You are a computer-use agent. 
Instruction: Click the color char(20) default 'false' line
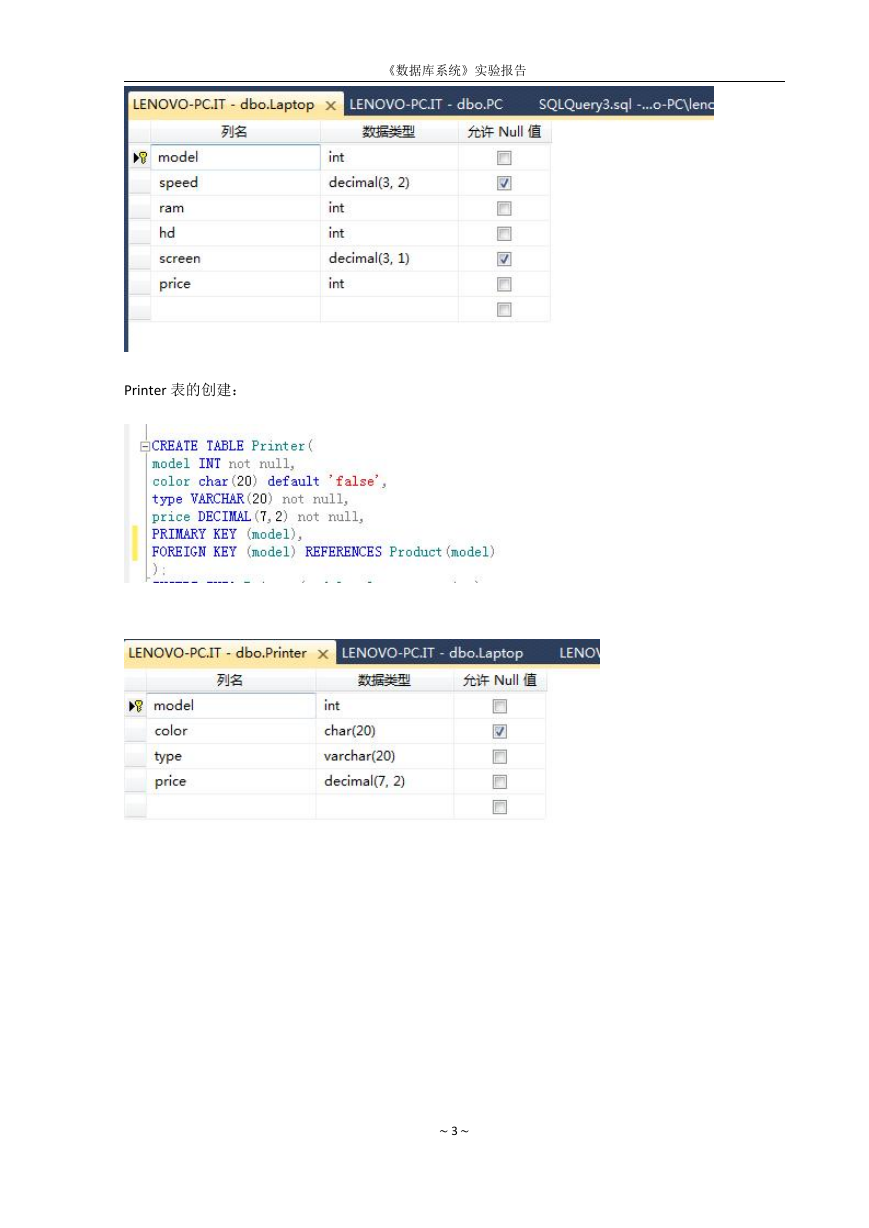tap(269, 481)
